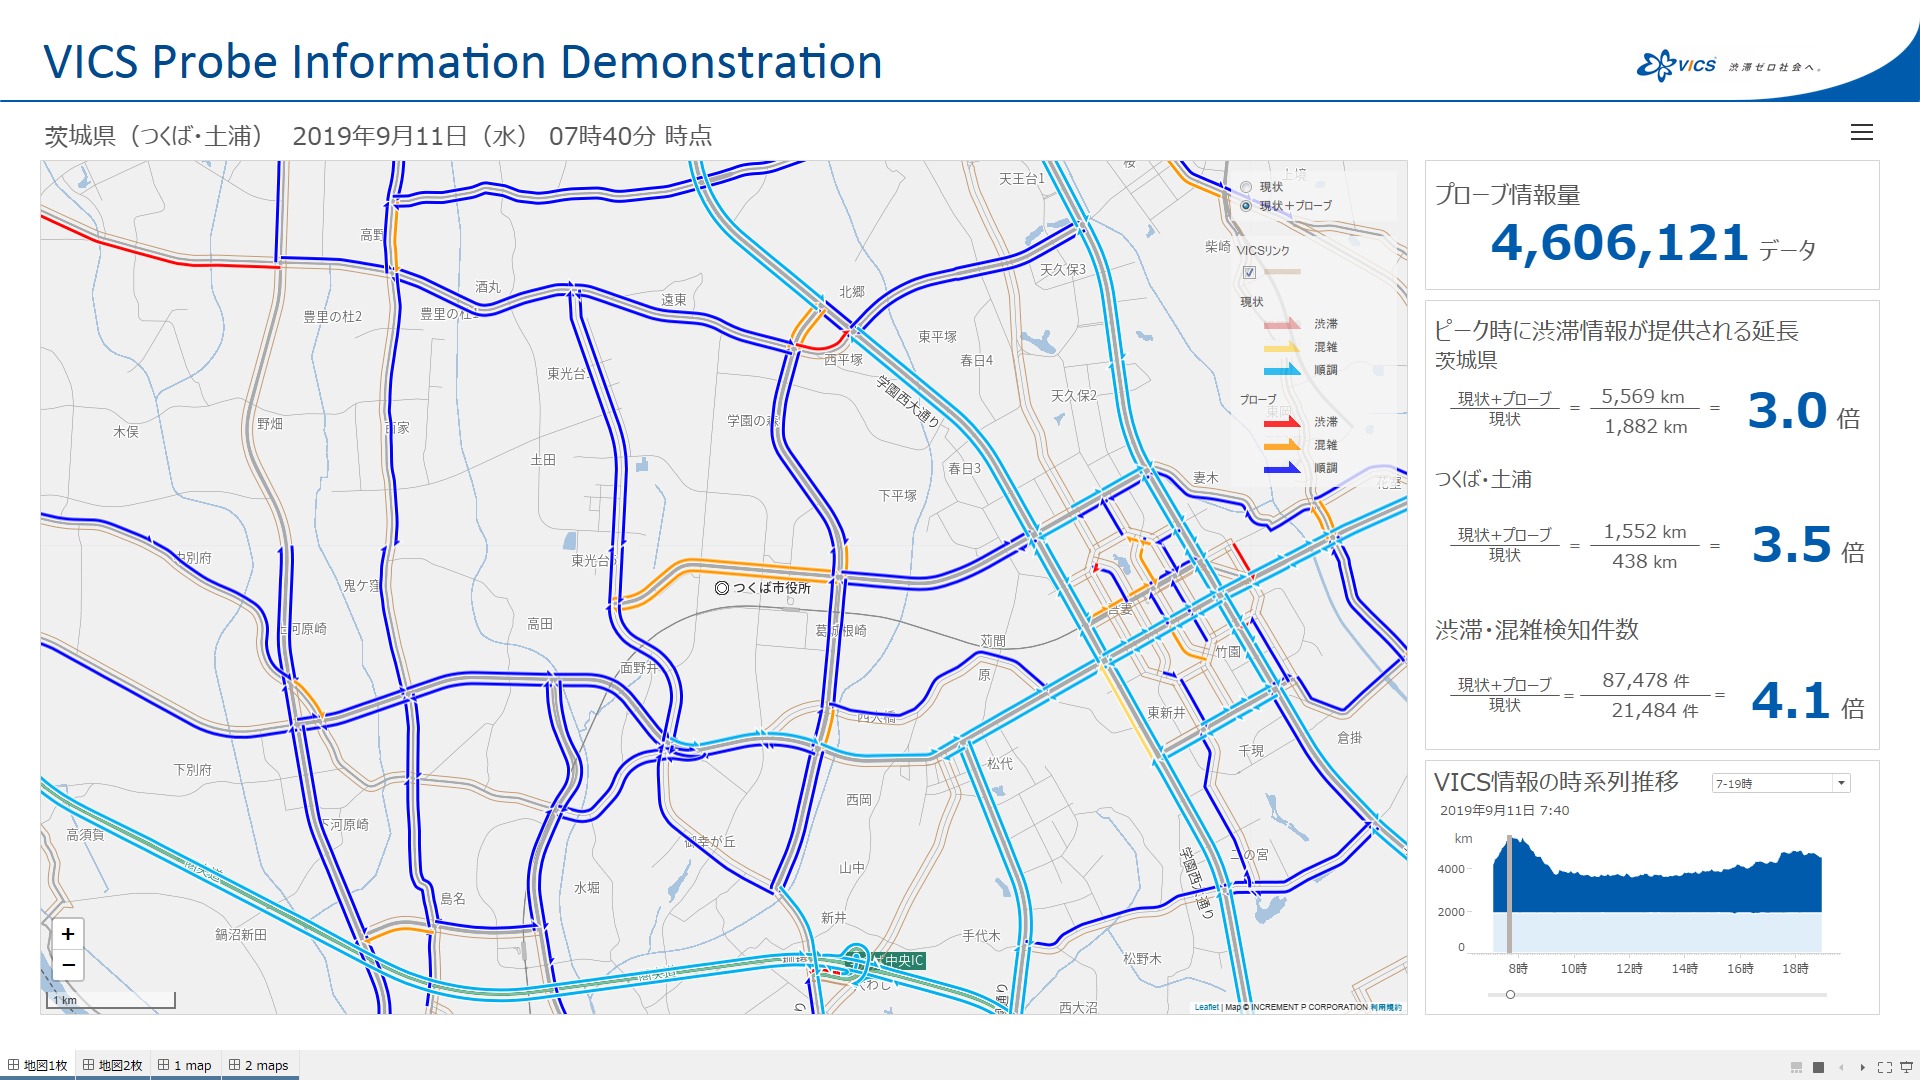Zoom in on the map
1920x1080 pixels.
(x=68, y=934)
